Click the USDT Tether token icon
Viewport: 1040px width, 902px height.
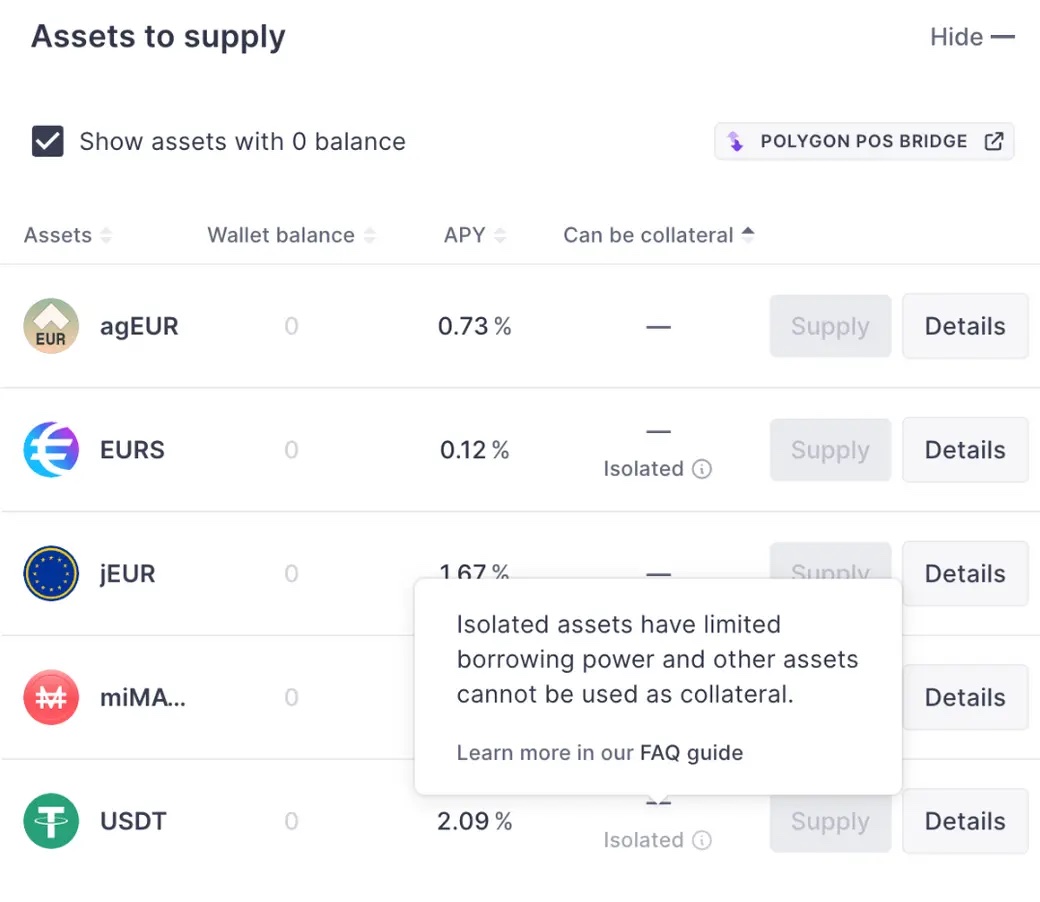pos(50,821)
